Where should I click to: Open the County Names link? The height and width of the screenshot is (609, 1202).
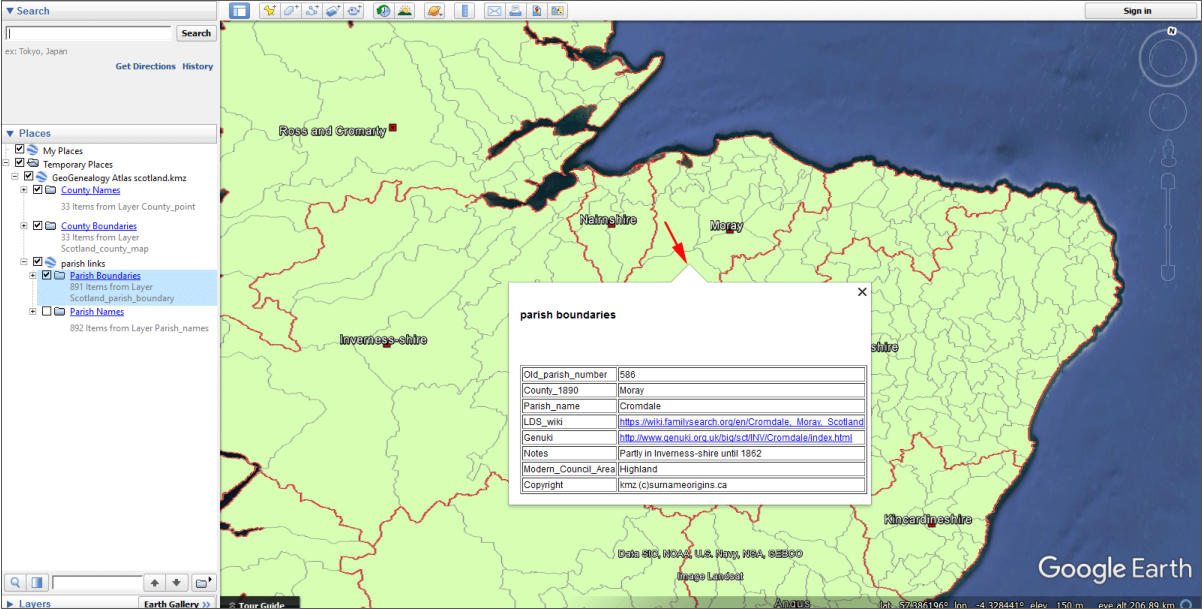tap(90, 190)
